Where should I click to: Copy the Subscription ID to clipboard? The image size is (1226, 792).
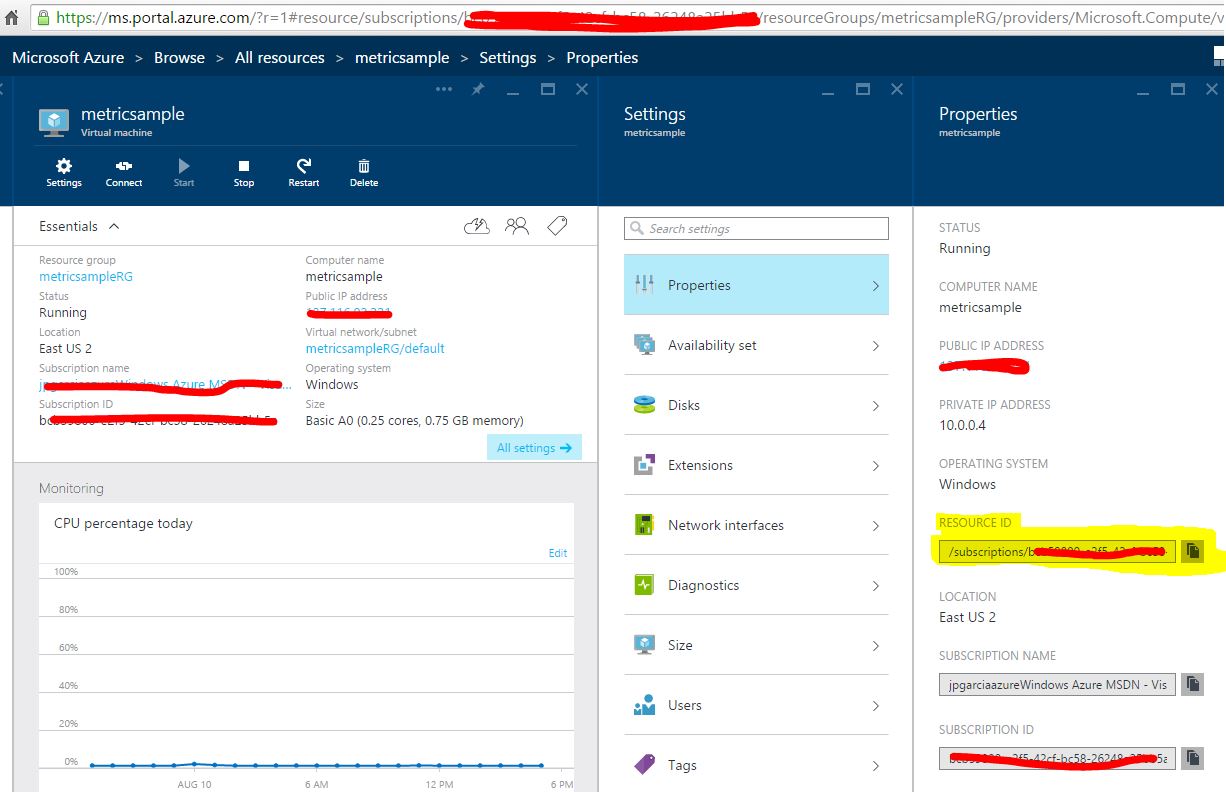click(1192, 758)
